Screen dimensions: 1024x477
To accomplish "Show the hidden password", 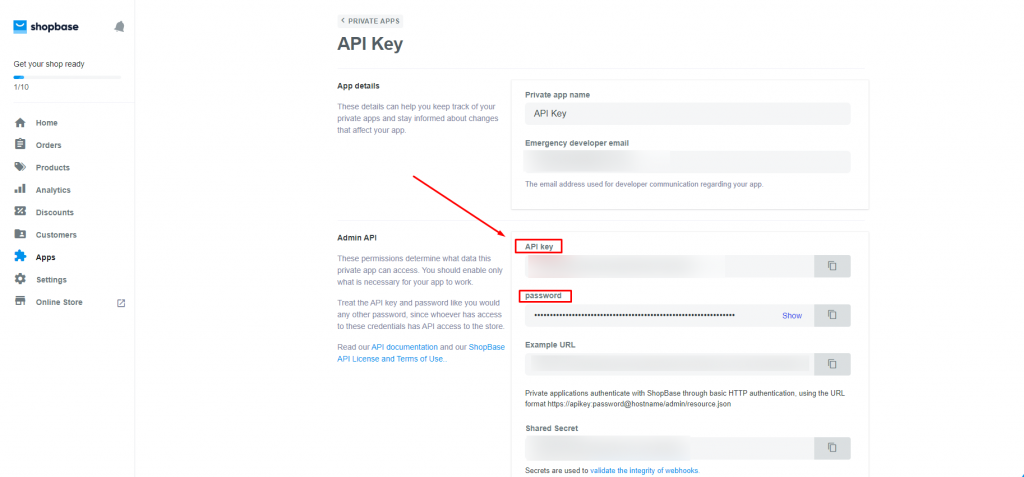I will click(x=792, y=316).
